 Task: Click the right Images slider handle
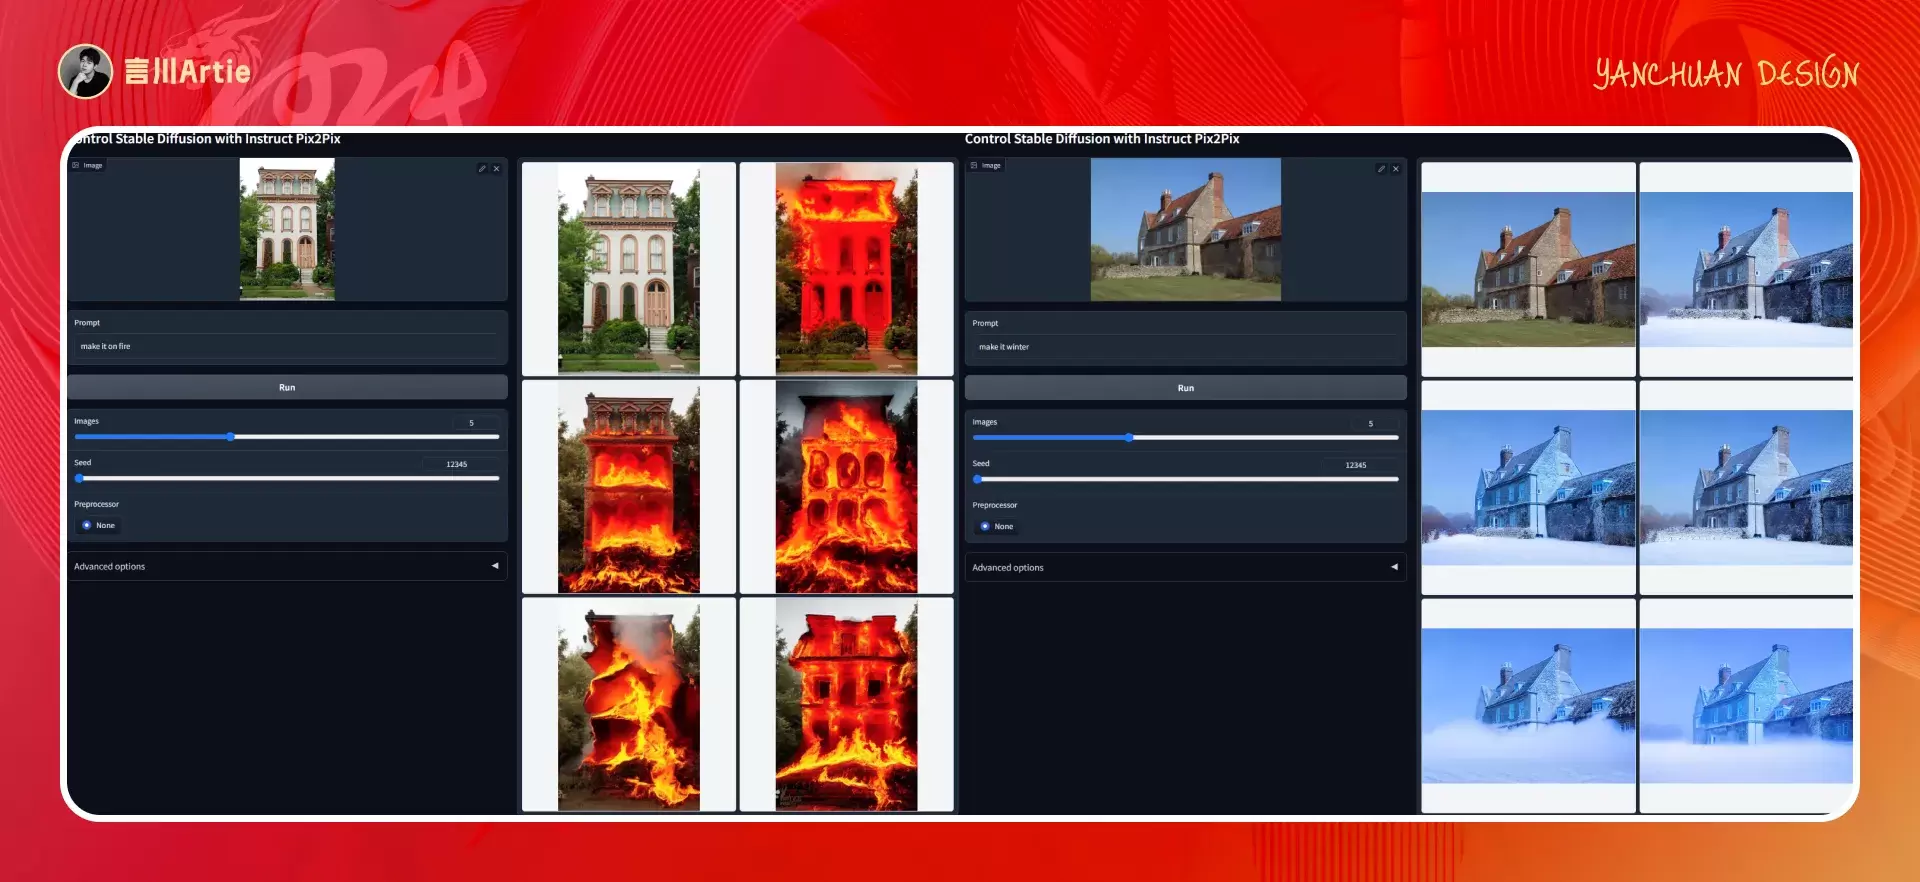click(x=1129, y=438)
